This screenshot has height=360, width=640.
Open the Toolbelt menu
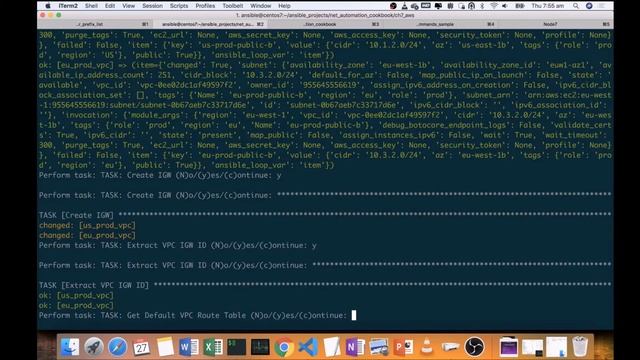click(x=233, y=6)
